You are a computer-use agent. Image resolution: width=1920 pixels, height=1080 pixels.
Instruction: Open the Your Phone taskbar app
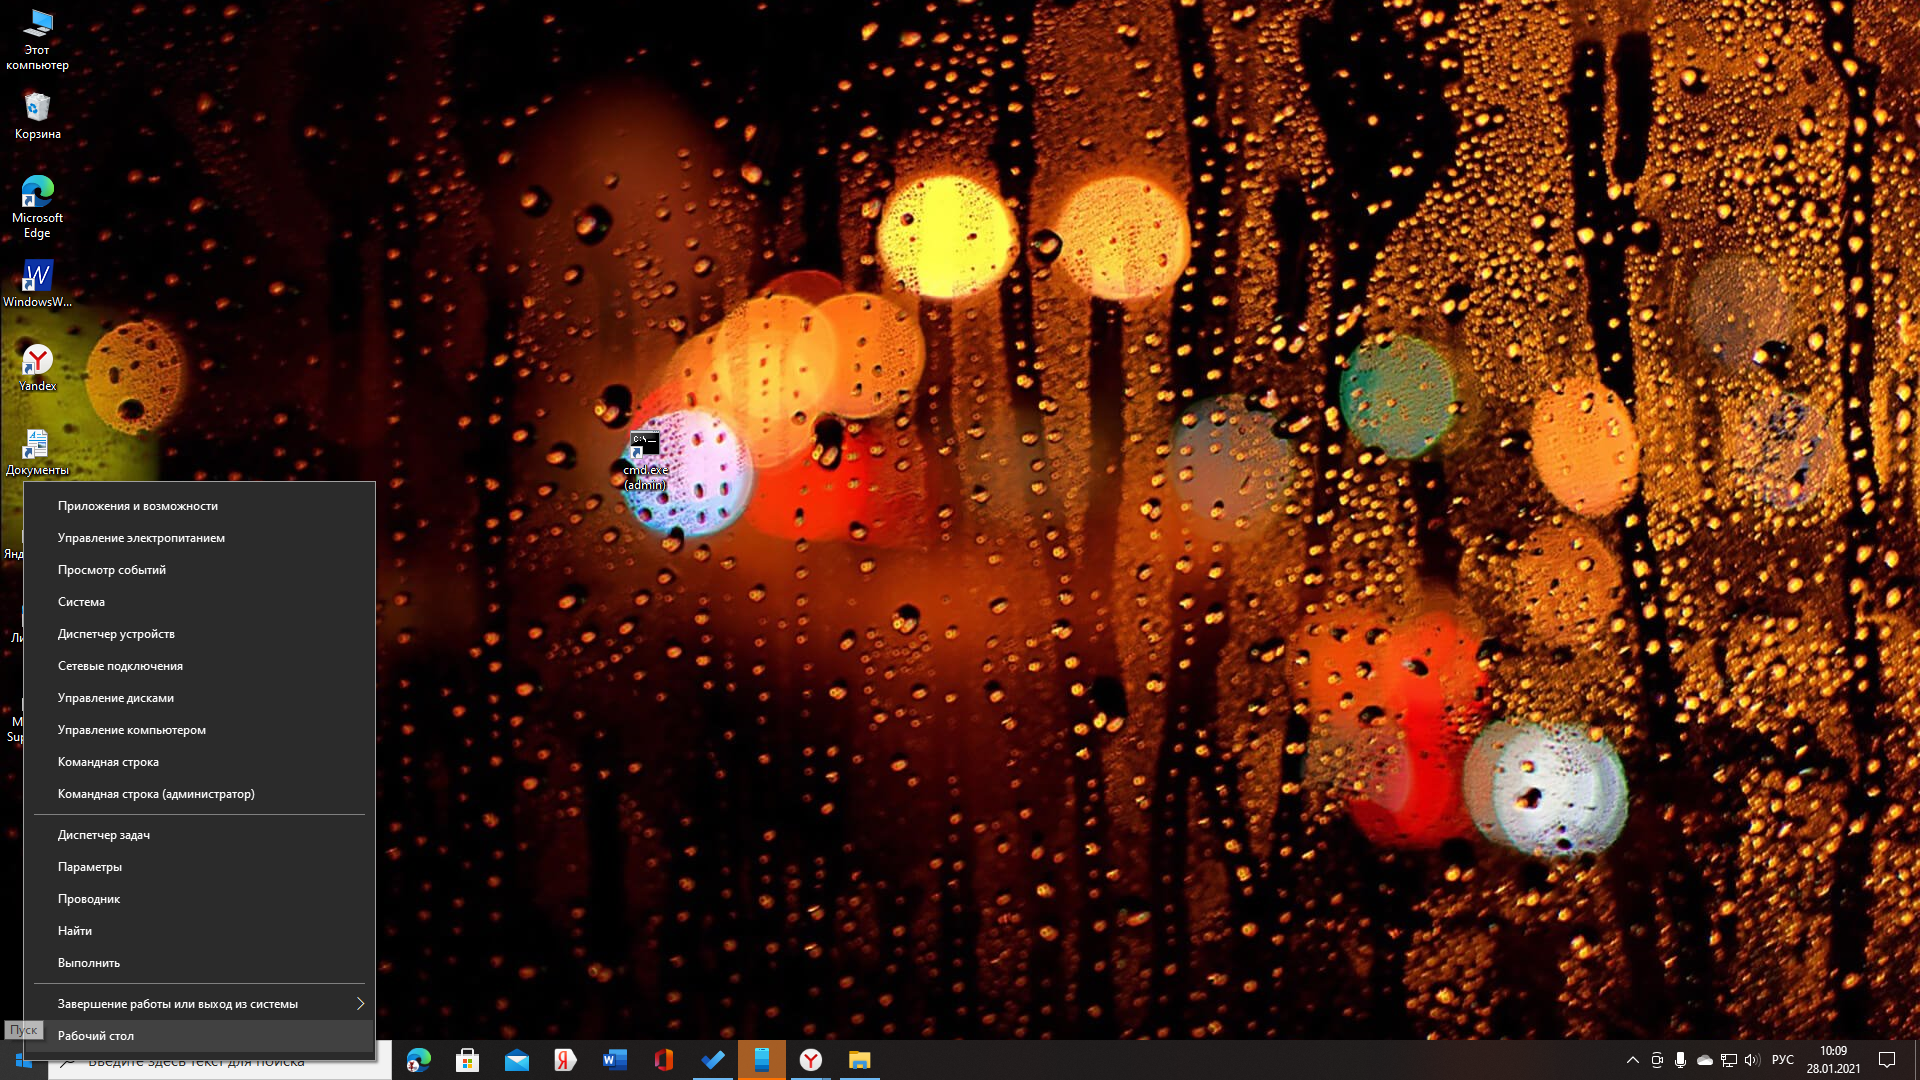[762, 1060]
